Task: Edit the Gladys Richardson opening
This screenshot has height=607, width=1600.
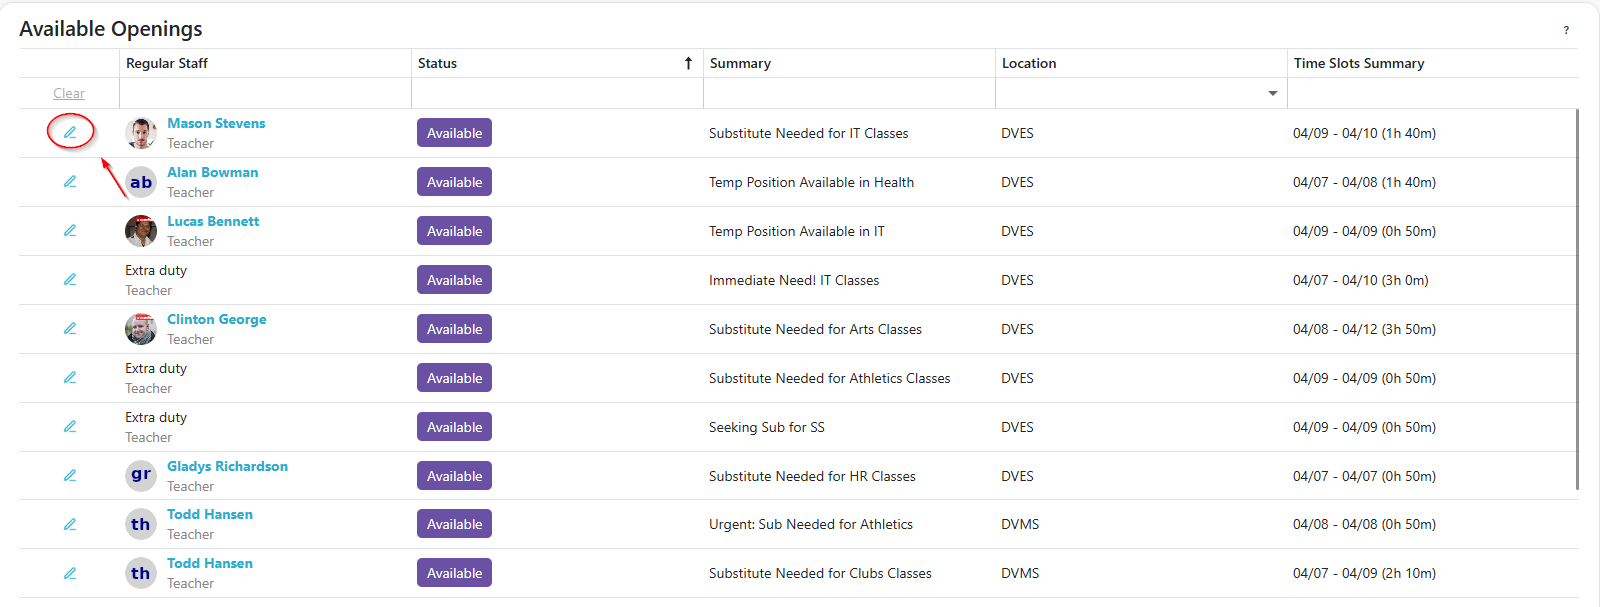Action: [70, 475]
